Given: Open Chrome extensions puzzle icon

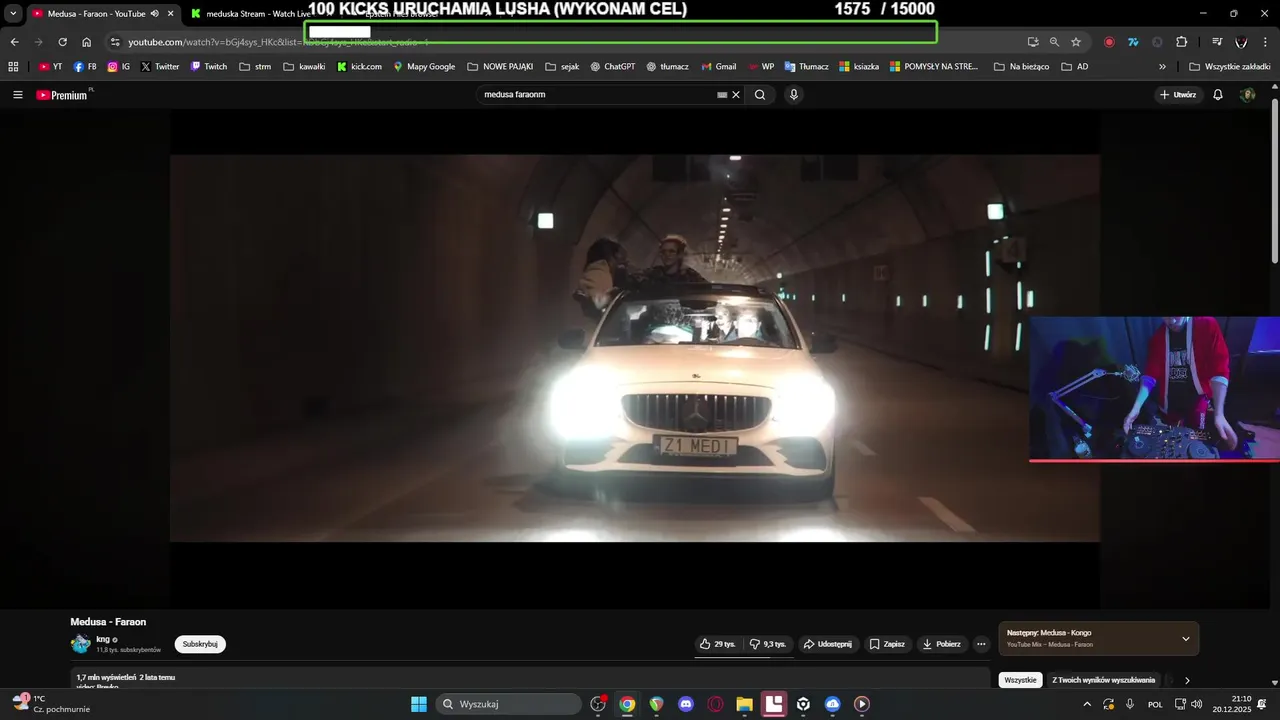Looking at the screenshot, I should (x=1182, y=42).
